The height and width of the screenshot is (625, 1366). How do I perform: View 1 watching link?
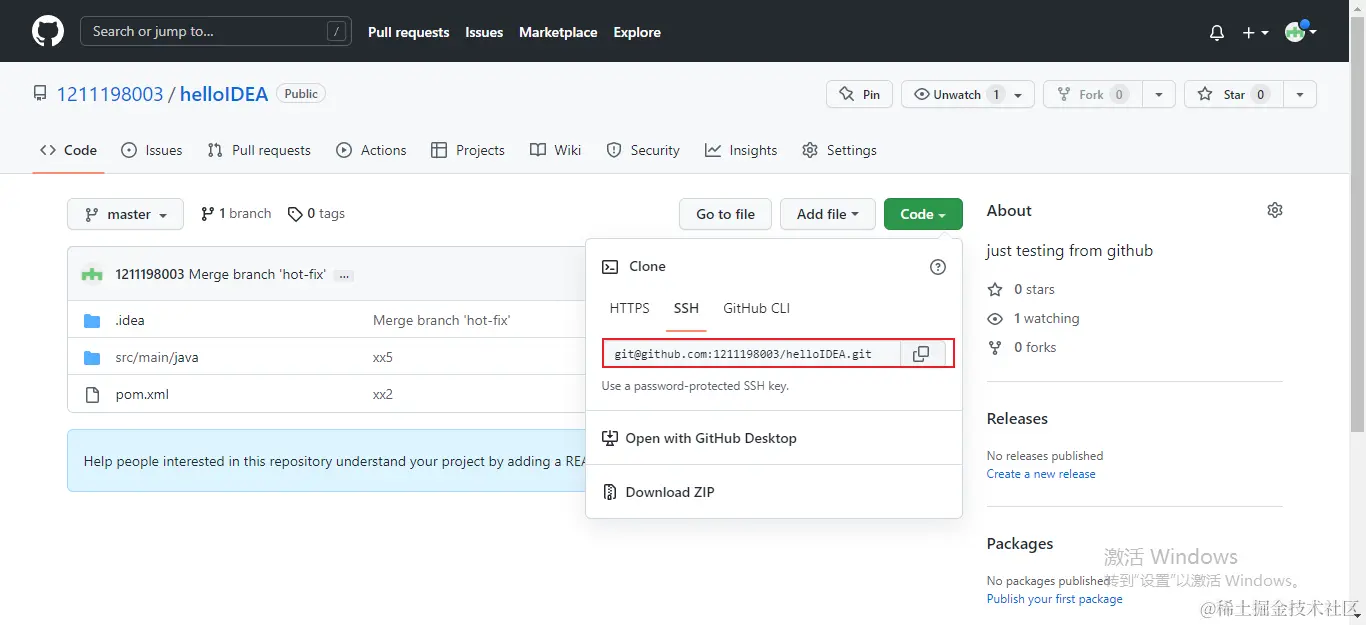[x=1033, y=318]
